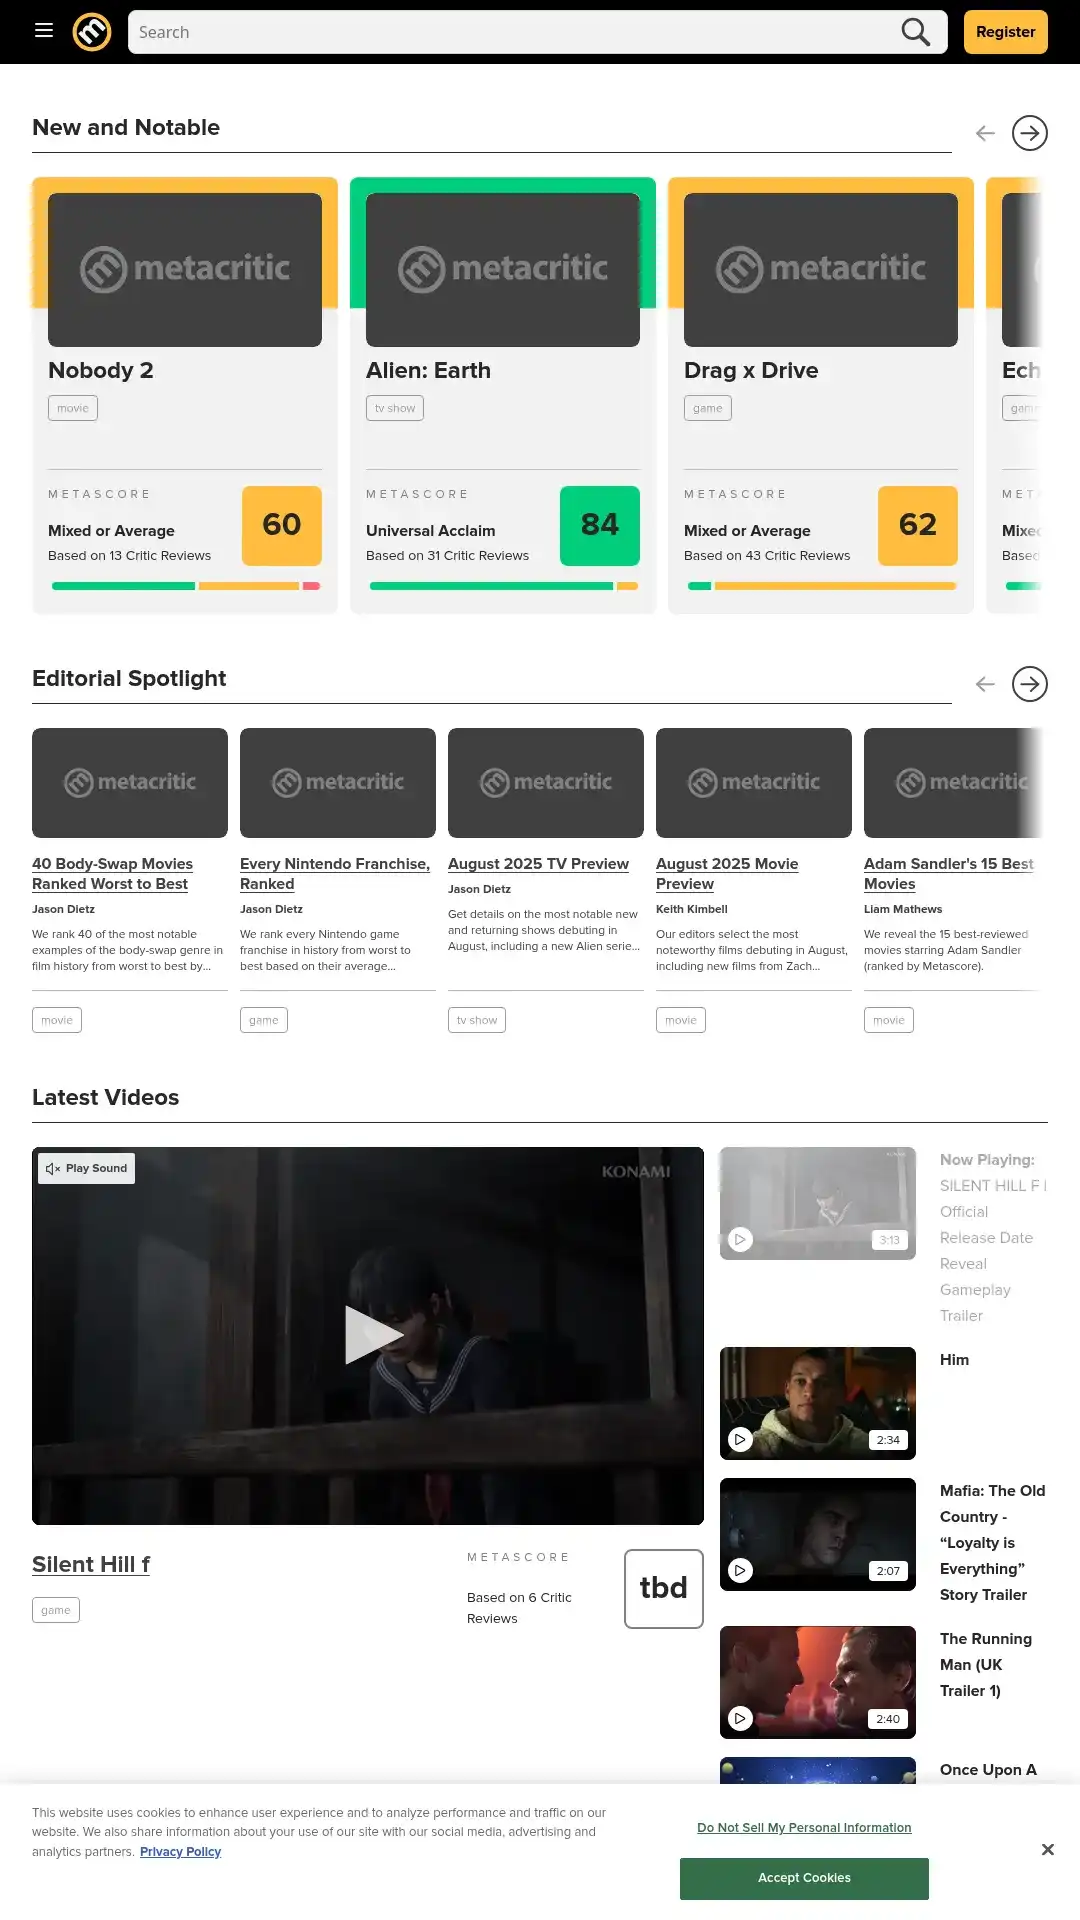This screenshot has width=1080, height=1920.
Task: Click Drag x Drive review distribution bar
Action: tap(821, 586)
